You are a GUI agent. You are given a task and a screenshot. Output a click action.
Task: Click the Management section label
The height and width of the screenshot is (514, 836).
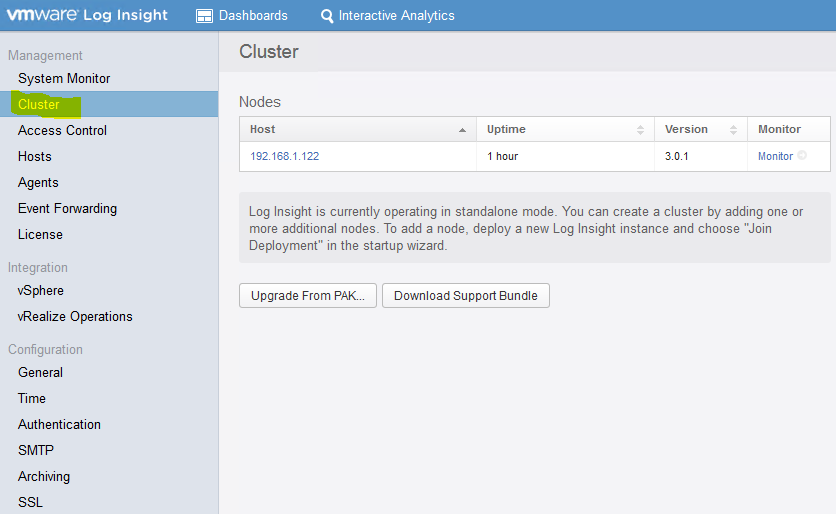point(45,55)
